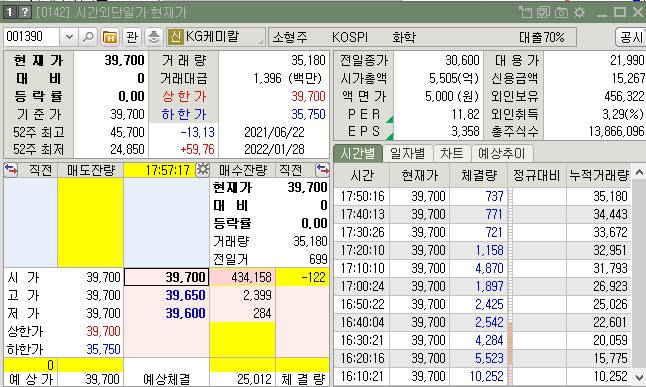
Task: Click the stock code field 001390
Action: 32,37
